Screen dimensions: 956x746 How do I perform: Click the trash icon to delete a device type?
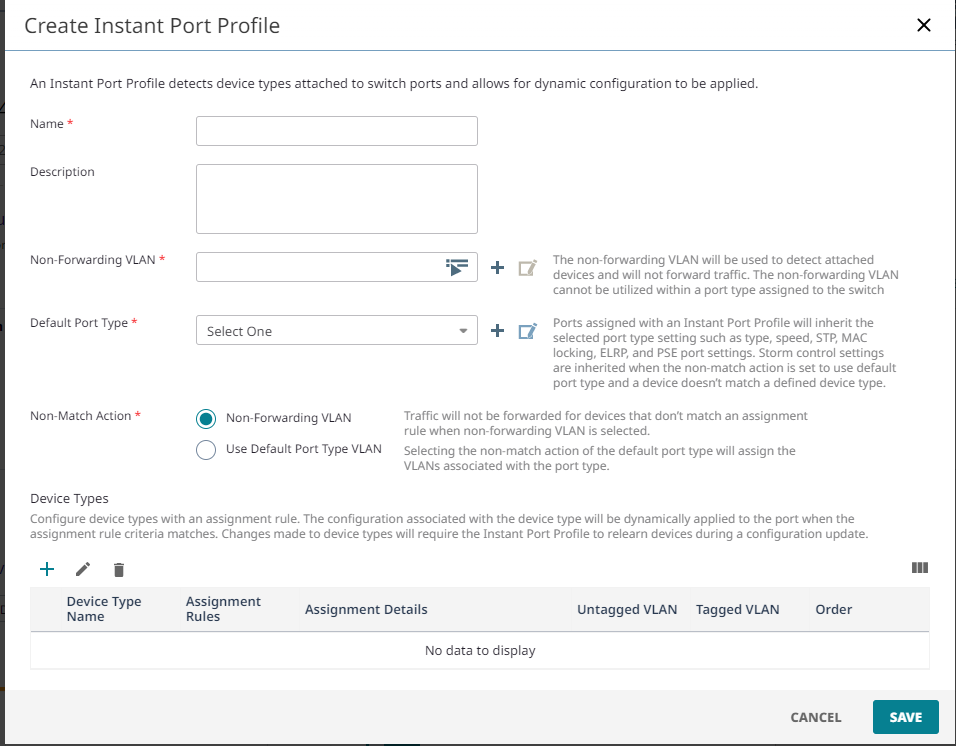119,569
